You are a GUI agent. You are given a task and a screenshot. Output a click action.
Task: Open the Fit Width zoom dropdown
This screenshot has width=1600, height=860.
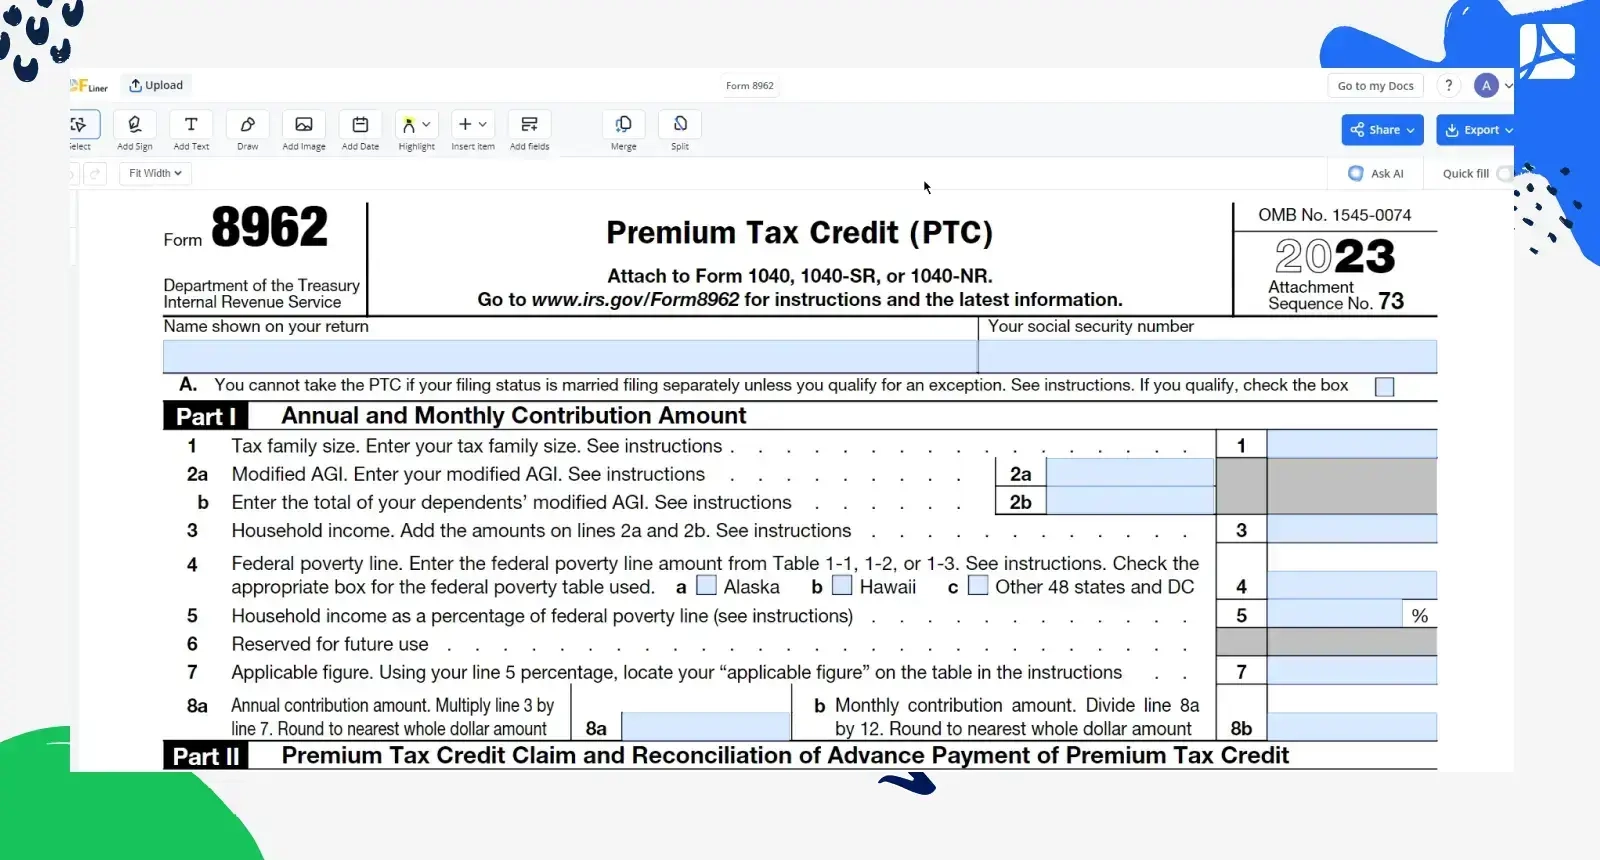point(155,173)
